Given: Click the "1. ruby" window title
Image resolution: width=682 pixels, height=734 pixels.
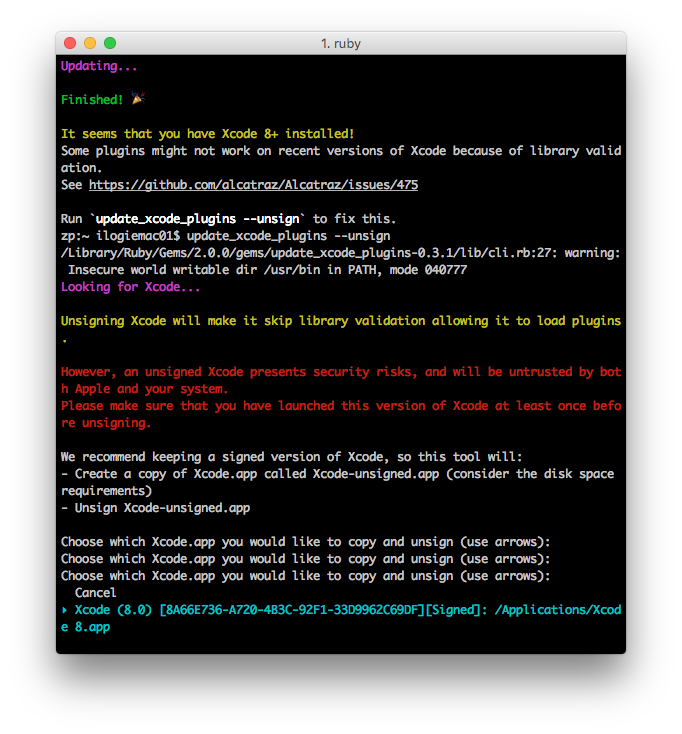Looking at the screenshot, I should 341,44.
